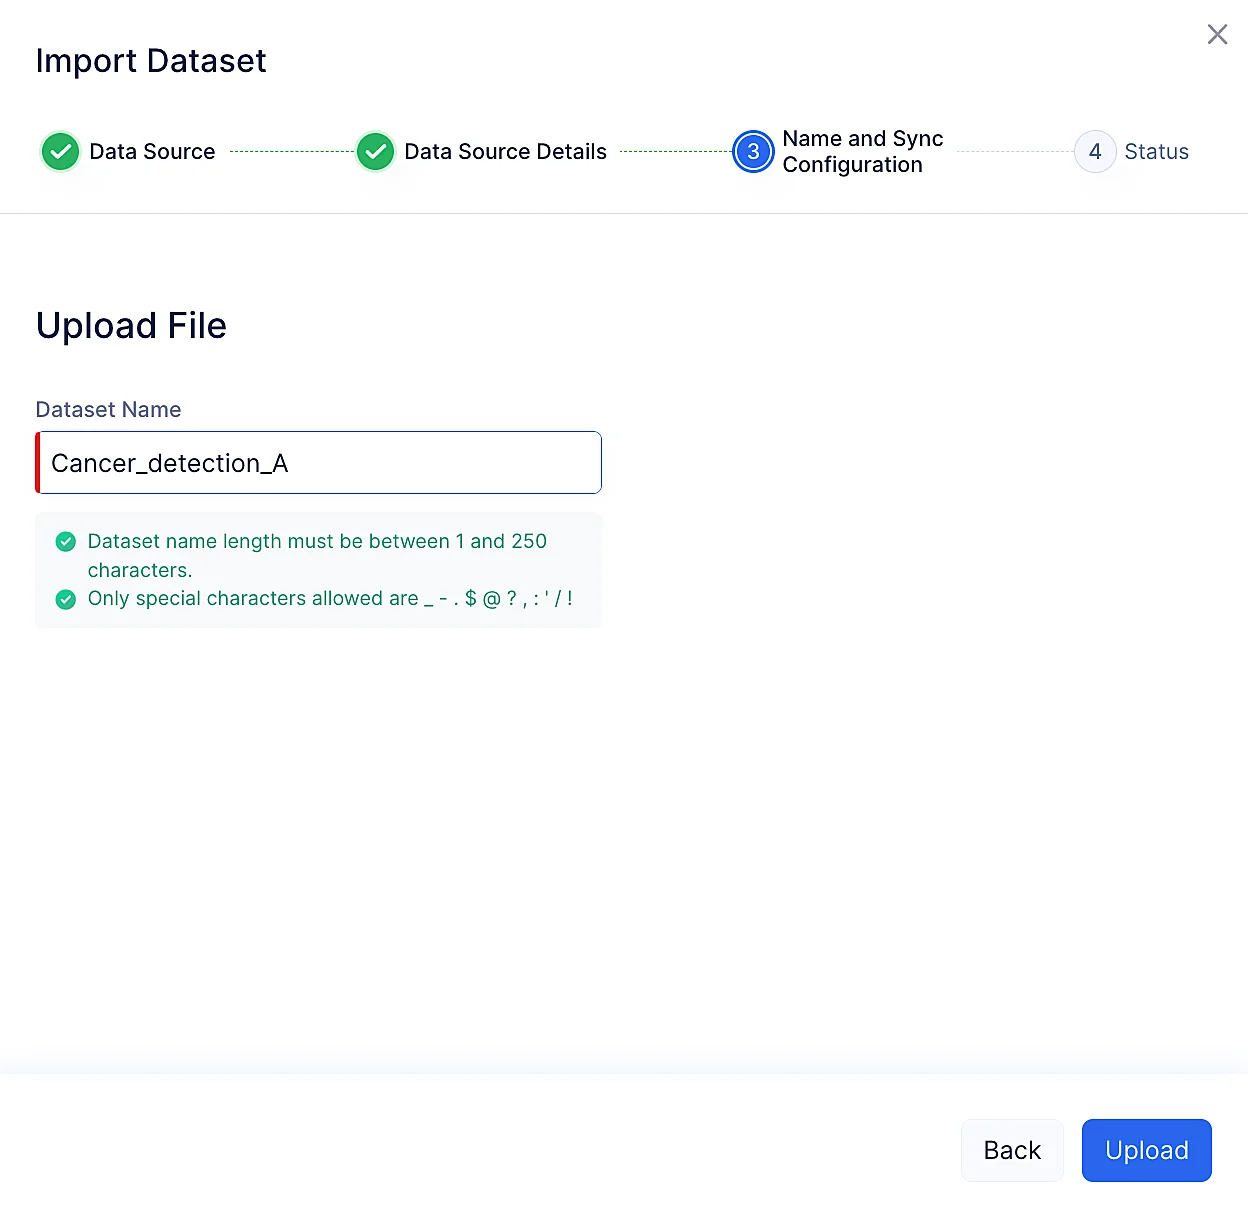The width and height of the screenshot is (1248, 1220).
Task: Go to the Data Source step label
Action: pyautogui.click(x=152, y=152)
